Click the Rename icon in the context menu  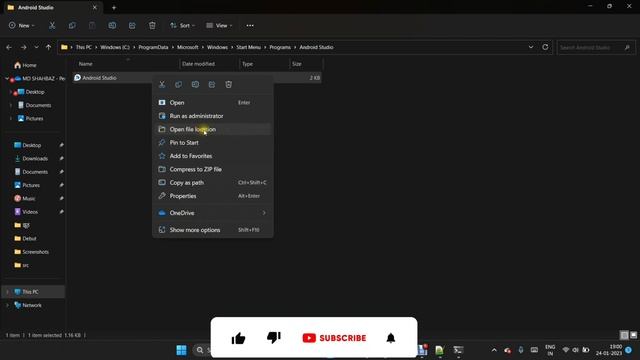(196, 84)
